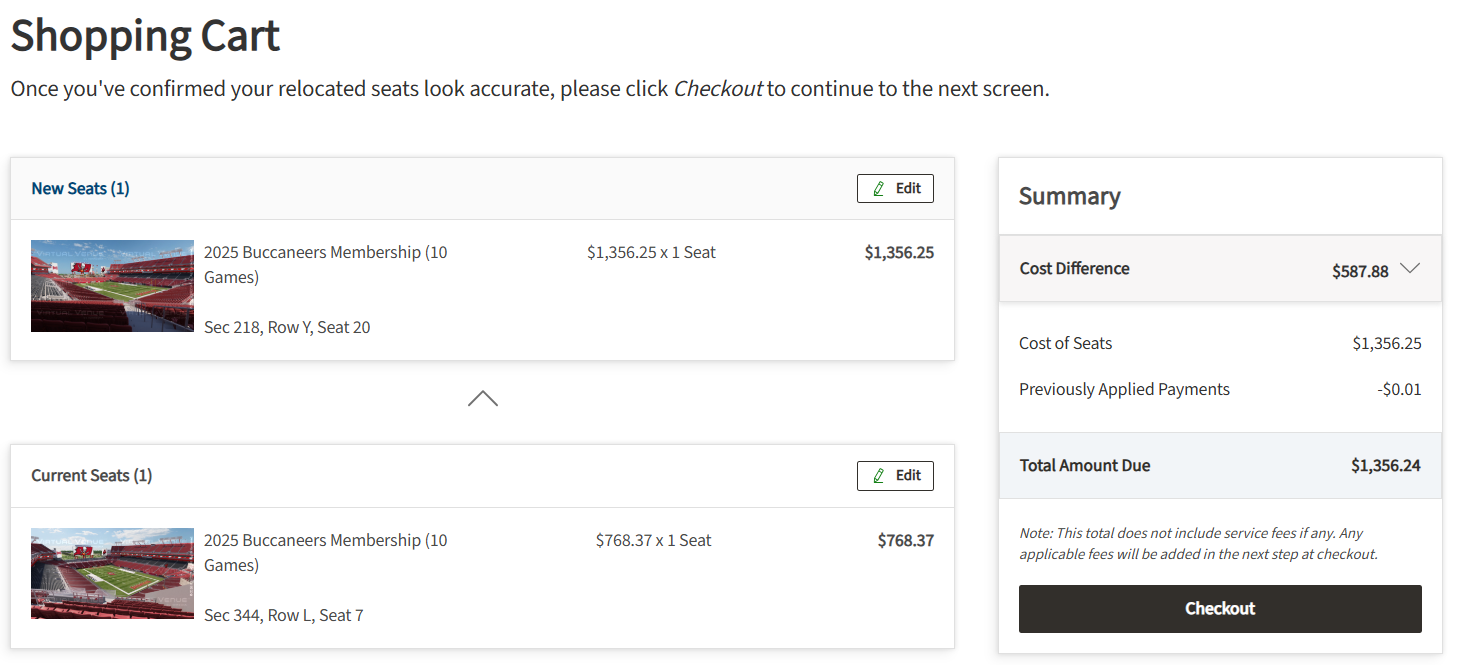Click the $1,356.25 x 1 Seat price
Screen dimensions: 1466x665
651,253
